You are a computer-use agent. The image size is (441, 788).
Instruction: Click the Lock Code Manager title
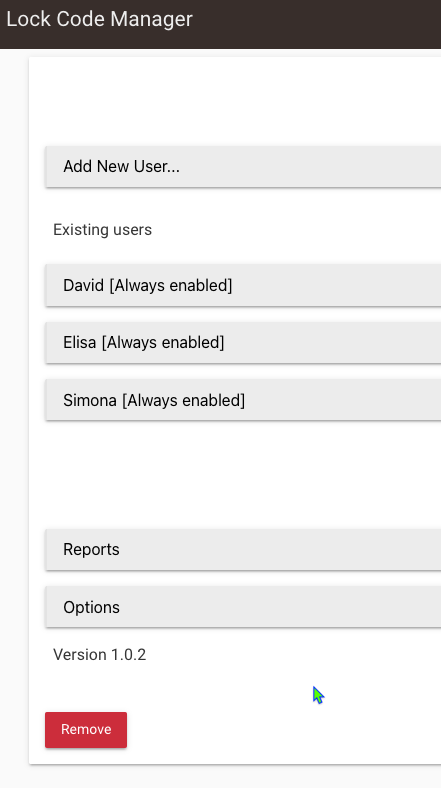coord(99,20)
